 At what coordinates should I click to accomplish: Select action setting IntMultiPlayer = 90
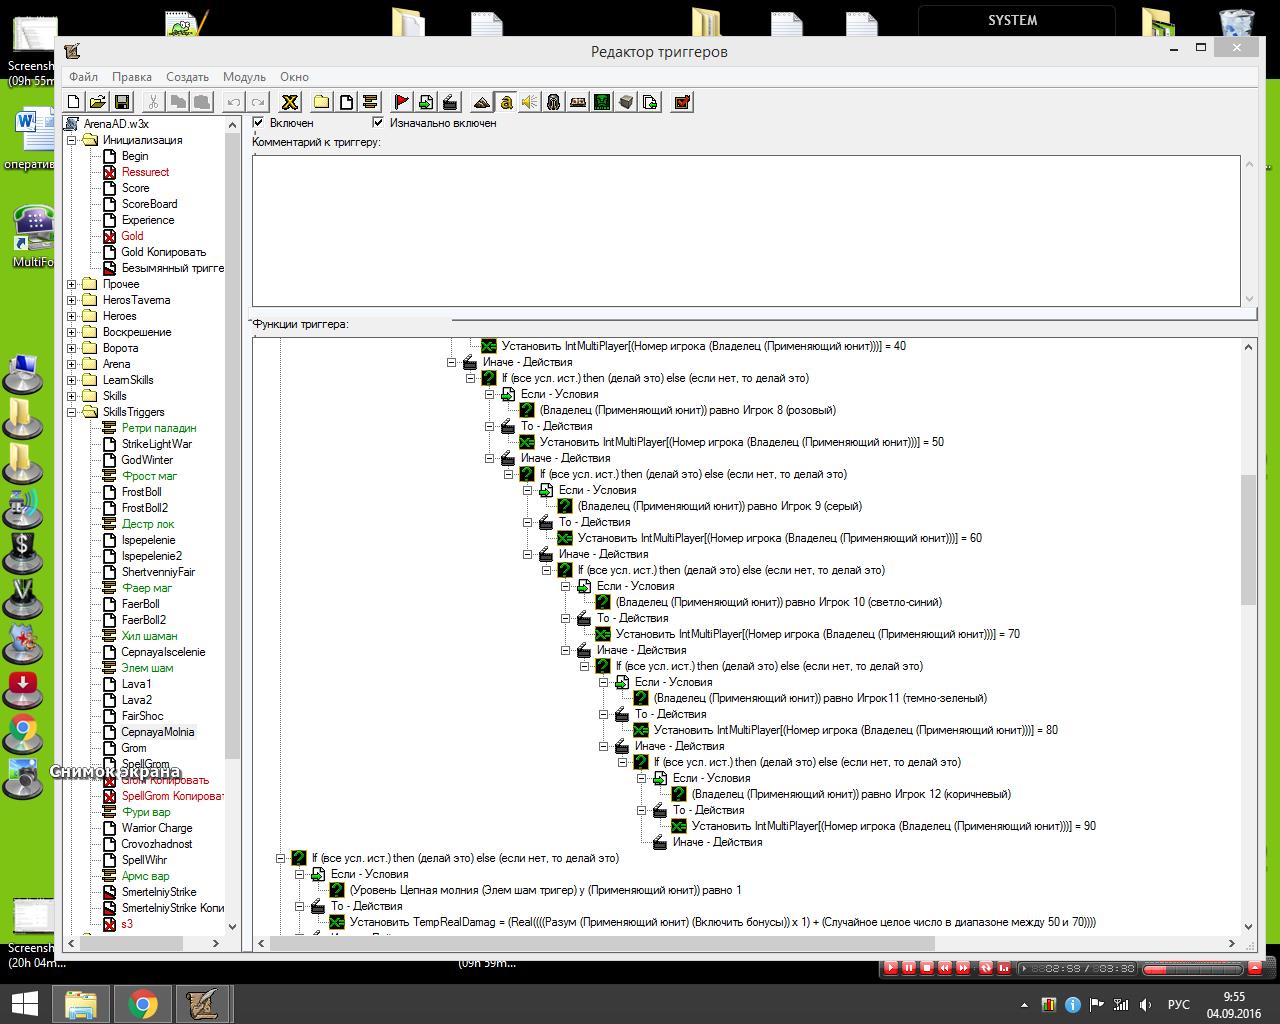(893, 826)
